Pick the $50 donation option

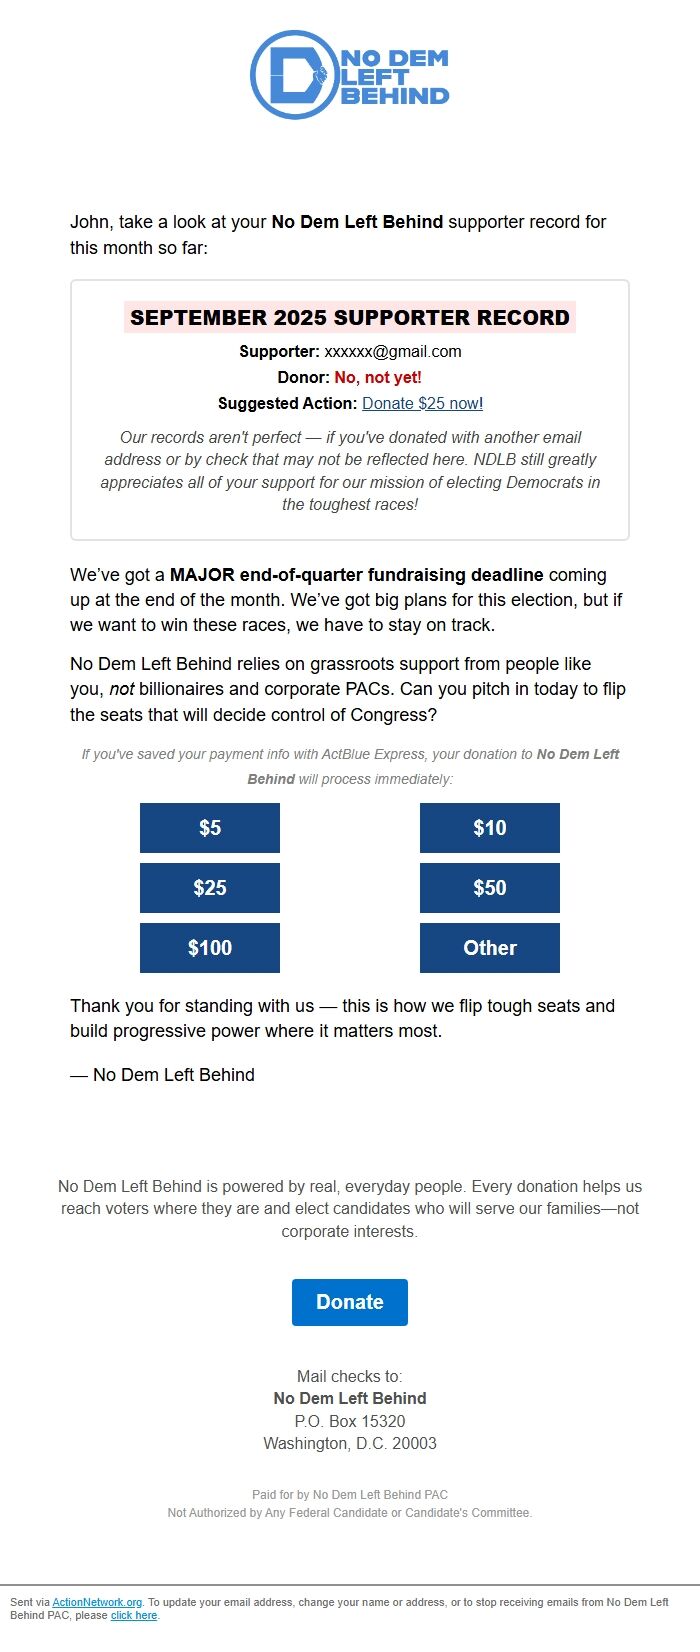pos(490,888)
